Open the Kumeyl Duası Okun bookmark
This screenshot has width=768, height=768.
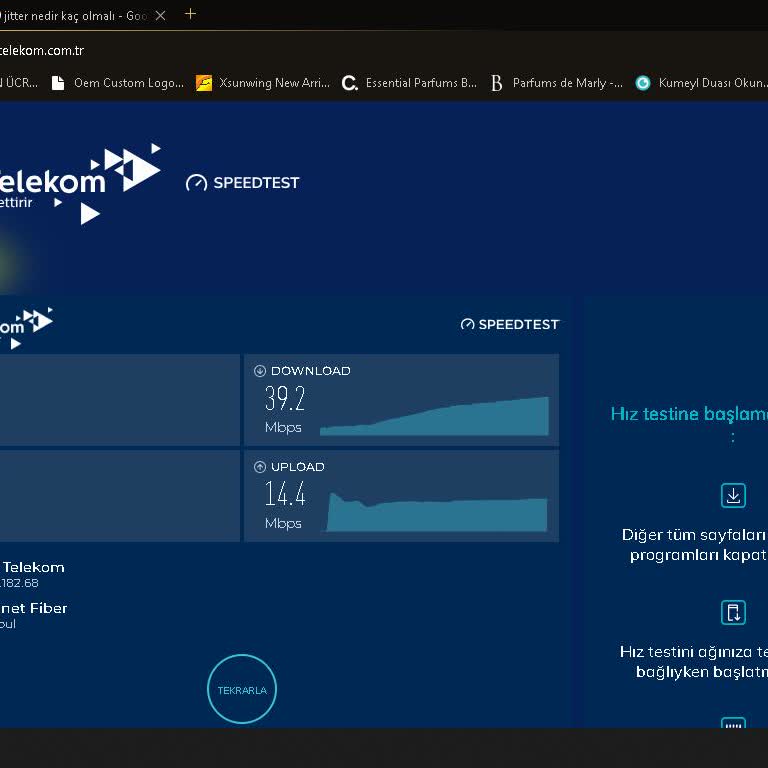click(x=701, y=83)
